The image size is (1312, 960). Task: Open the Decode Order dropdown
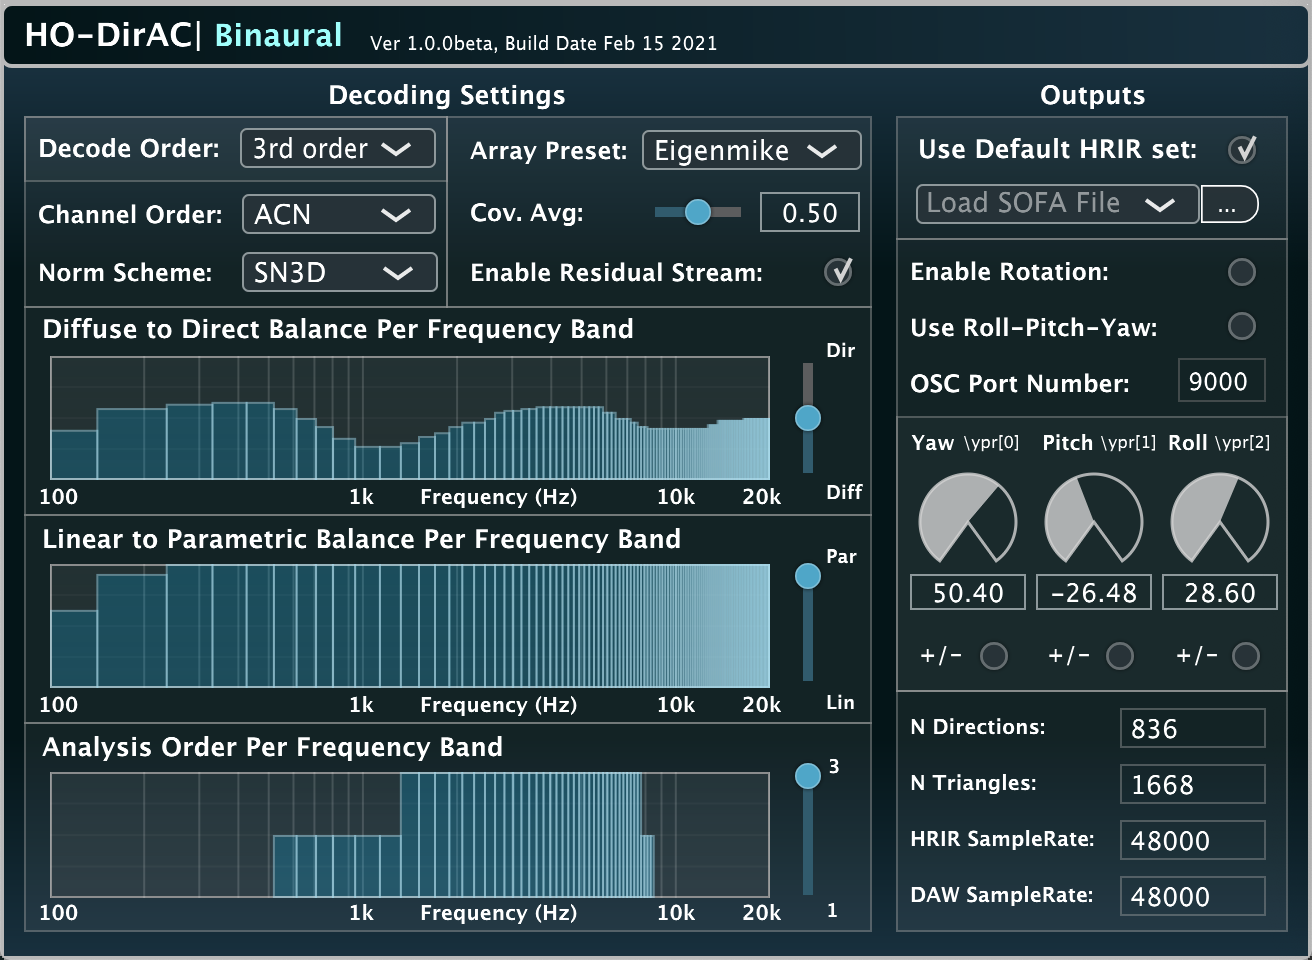[338, 148]
